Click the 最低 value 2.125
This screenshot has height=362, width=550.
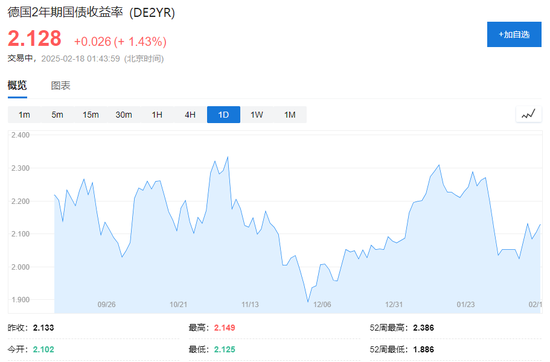coord(224,349)
